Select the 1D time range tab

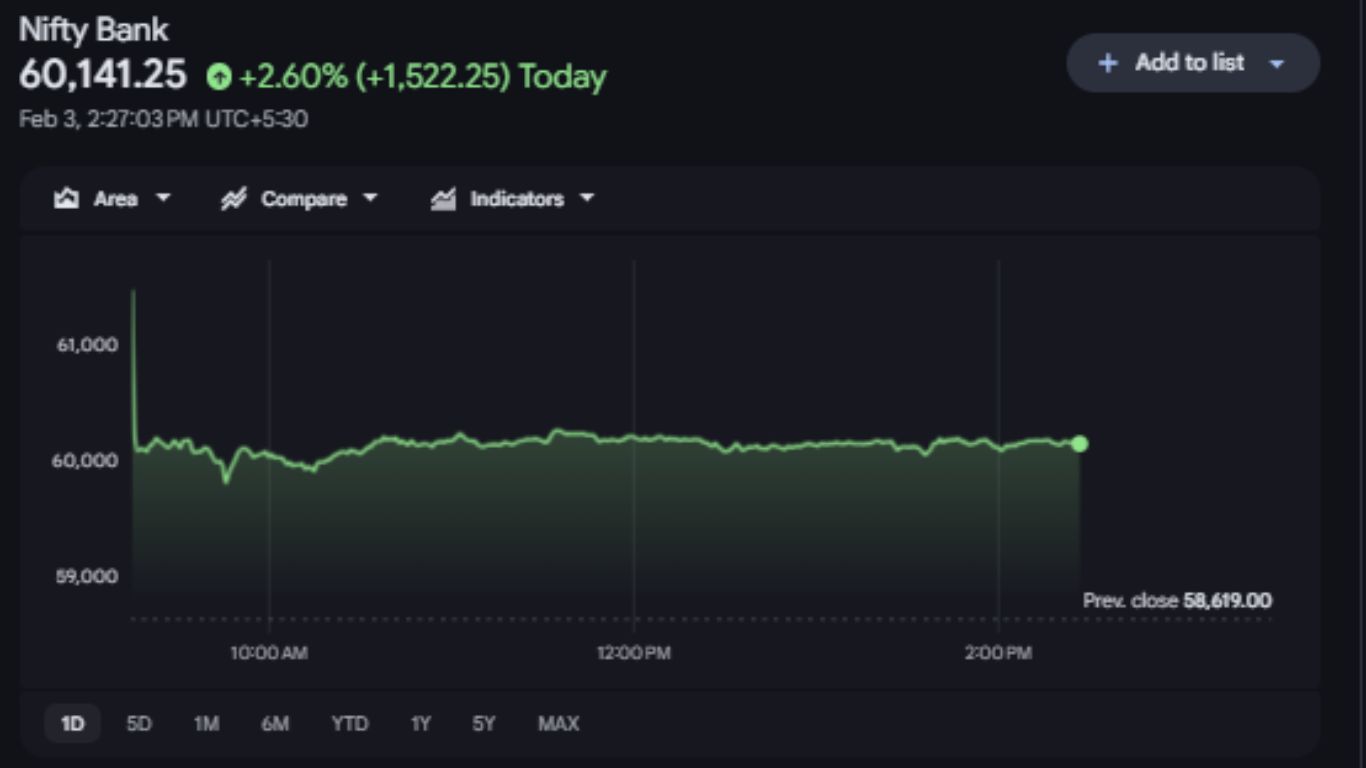coord(72,723)
